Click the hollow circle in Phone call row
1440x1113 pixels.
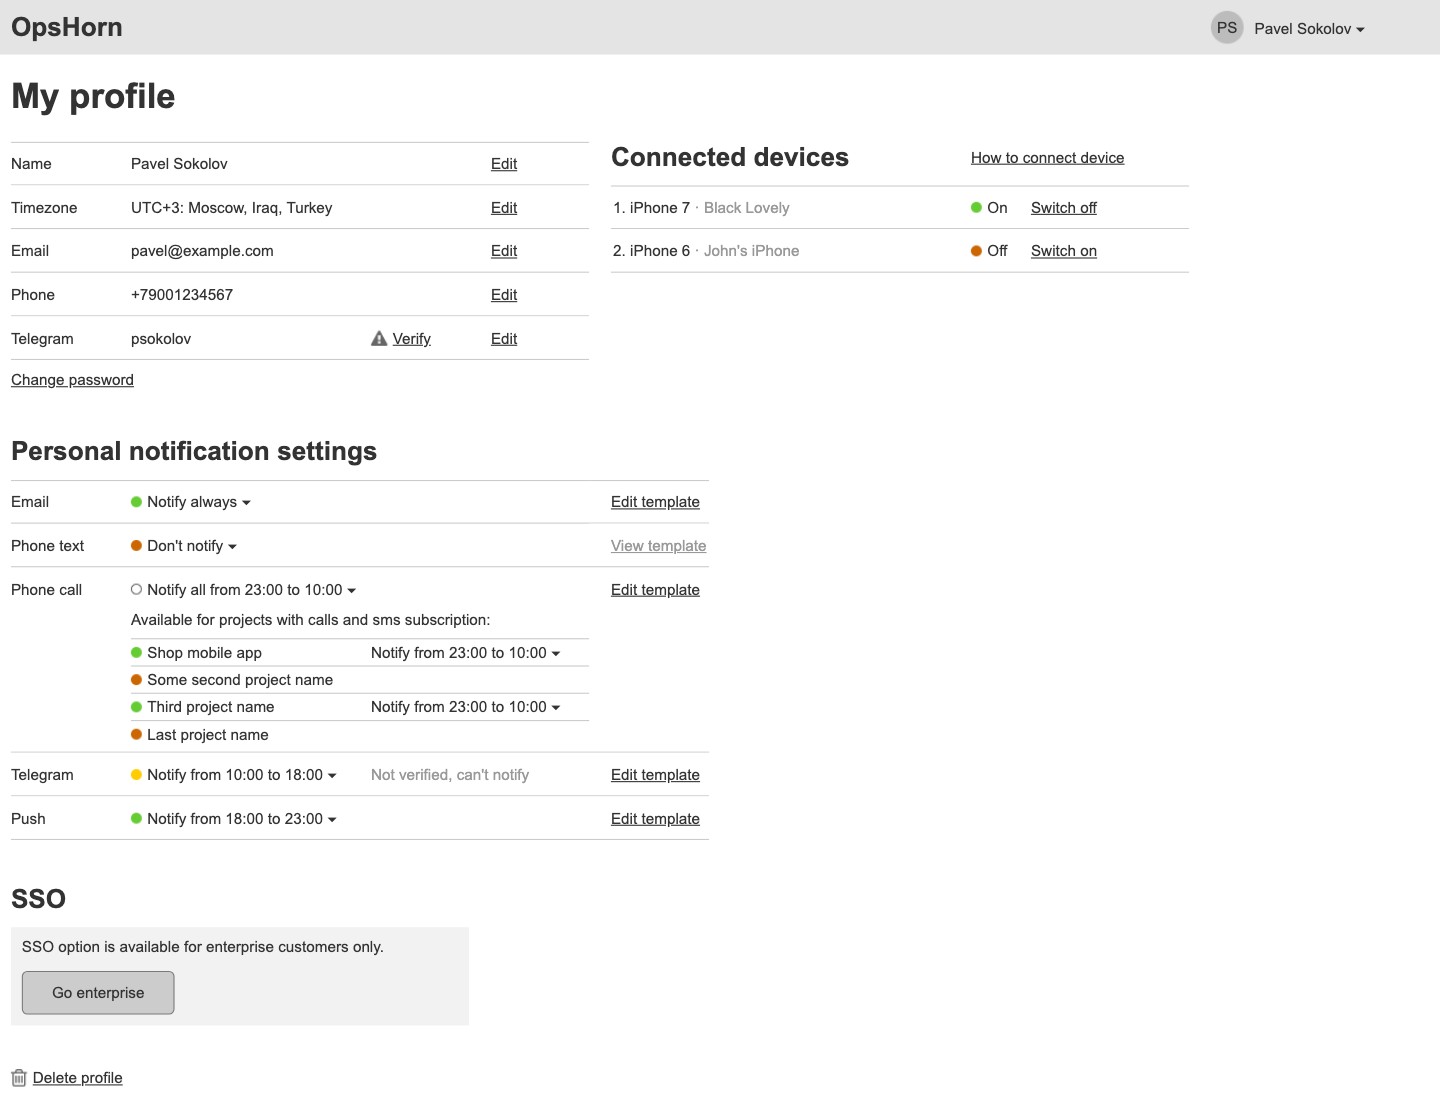[137, 590]
